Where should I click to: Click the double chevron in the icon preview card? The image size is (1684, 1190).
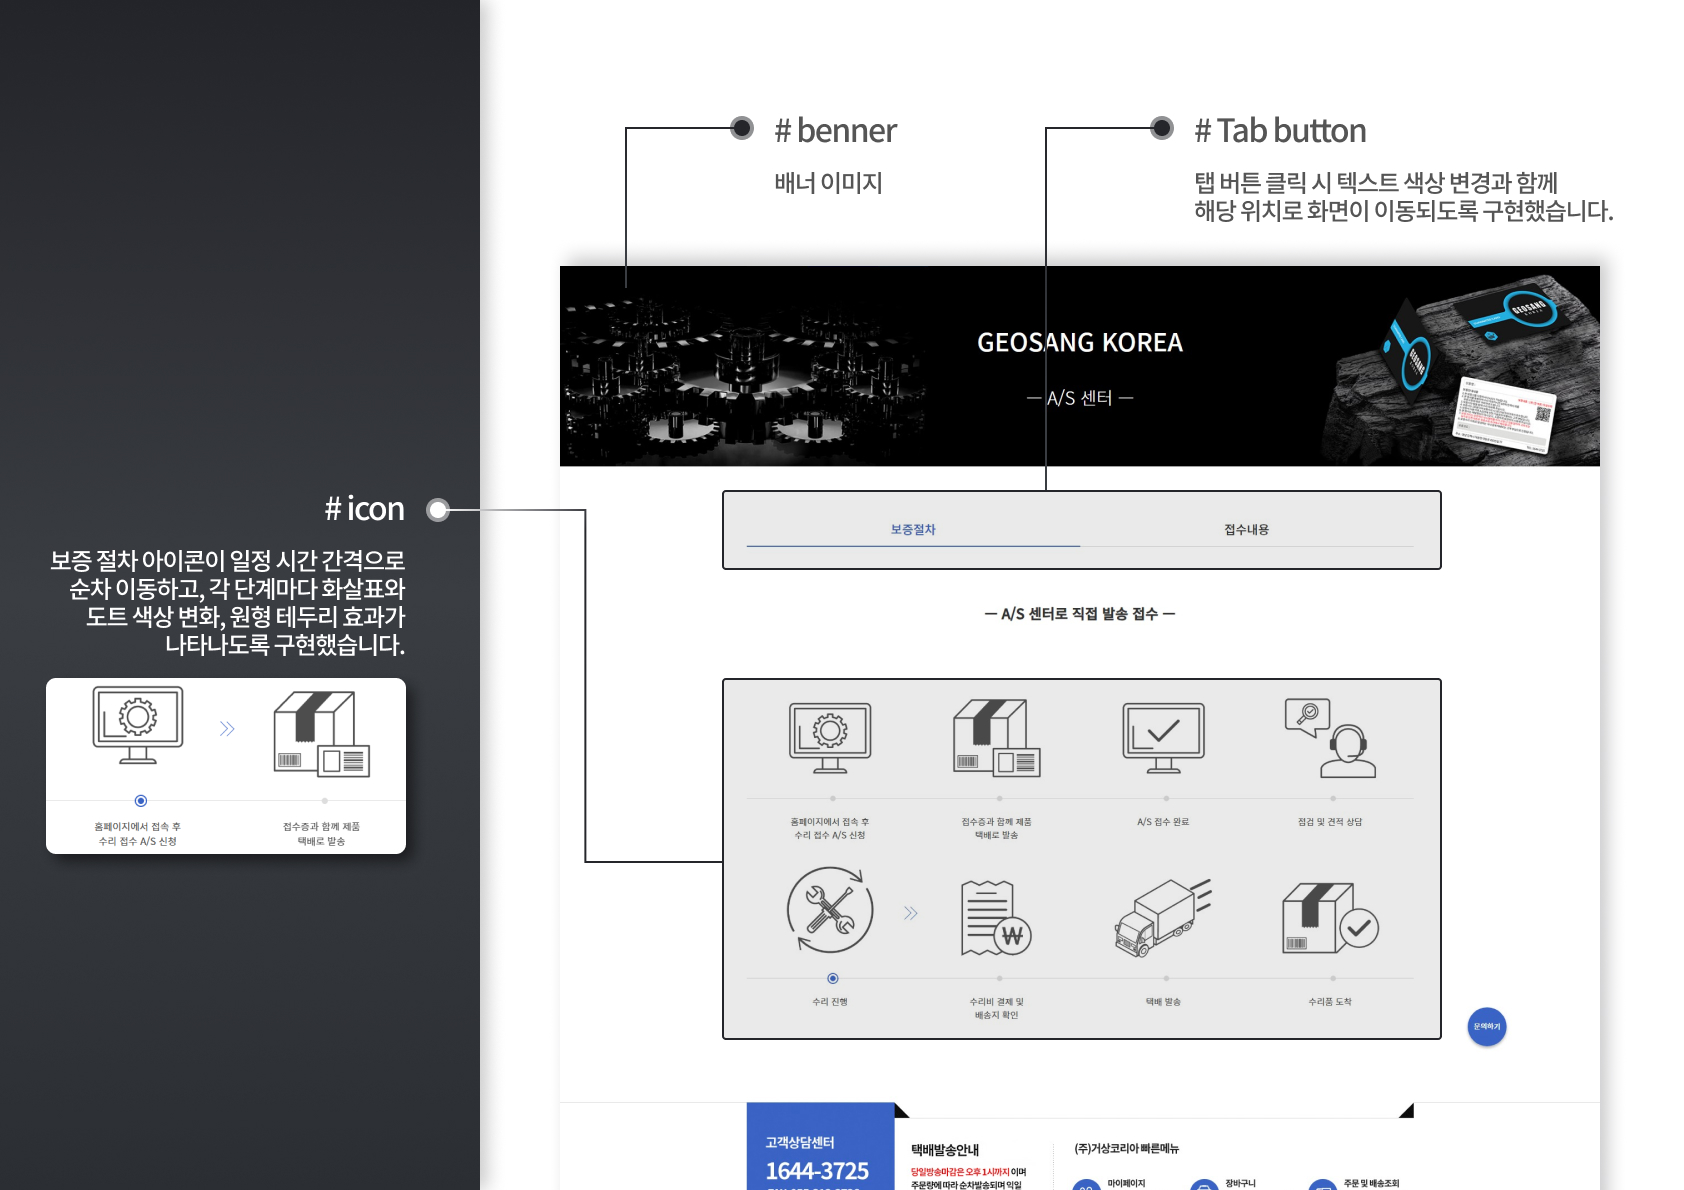coord(227,729)
